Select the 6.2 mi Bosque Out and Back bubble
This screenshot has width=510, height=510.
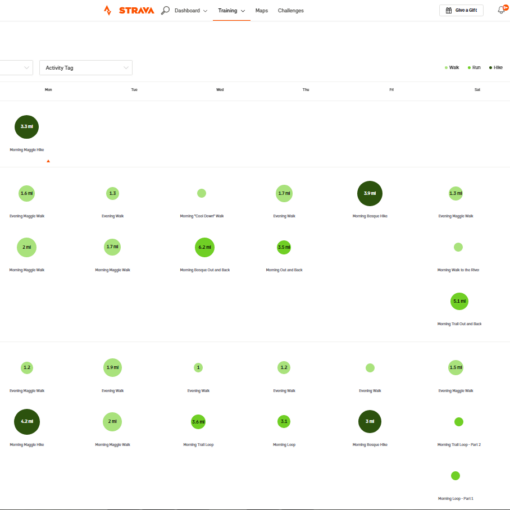(204, 247)
